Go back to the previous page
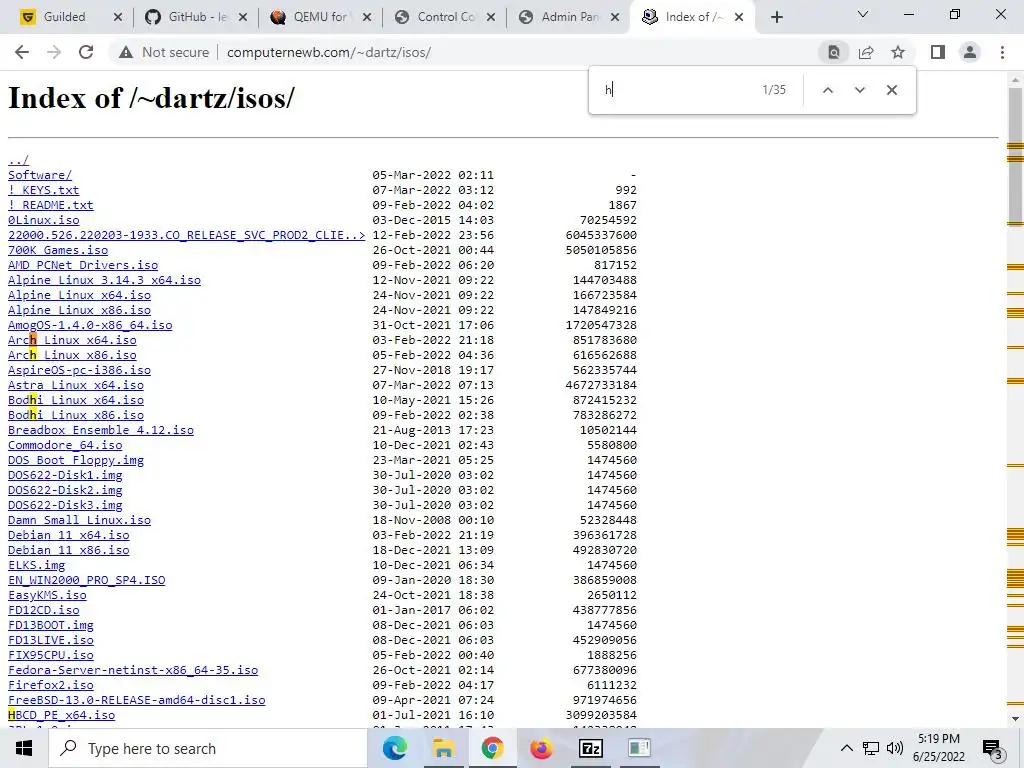 tap(22, 52)
